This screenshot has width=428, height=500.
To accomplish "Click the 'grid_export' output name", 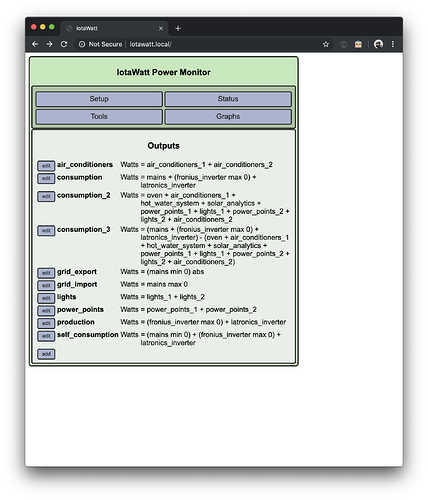I will tap(77, 272).
